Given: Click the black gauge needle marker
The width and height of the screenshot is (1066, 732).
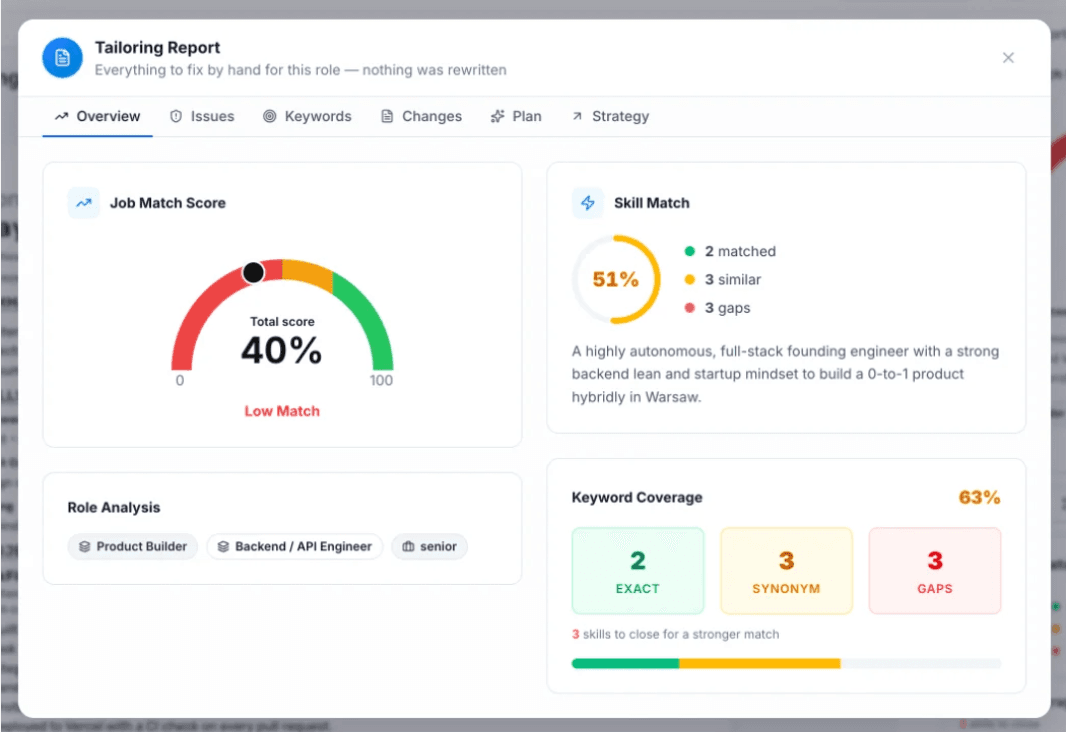Looking at the screenshot, I should tap(253, 273).
